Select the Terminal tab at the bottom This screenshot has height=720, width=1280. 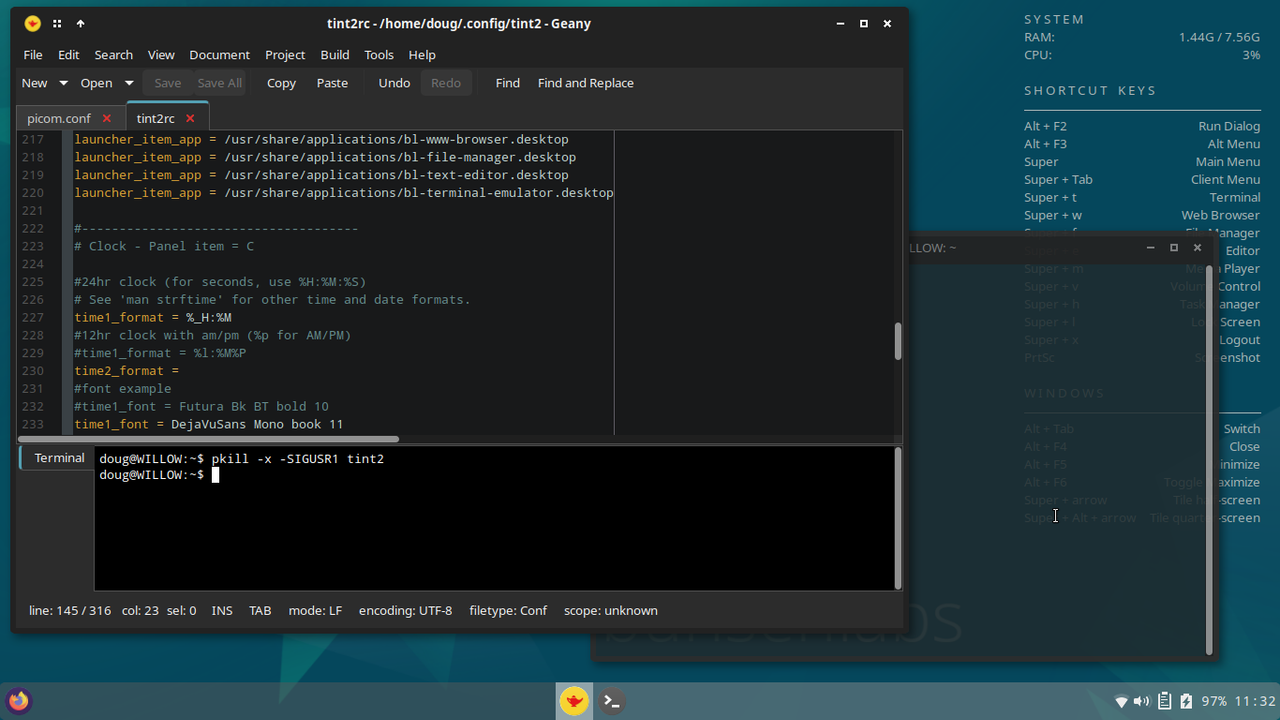tap(58, 457)
